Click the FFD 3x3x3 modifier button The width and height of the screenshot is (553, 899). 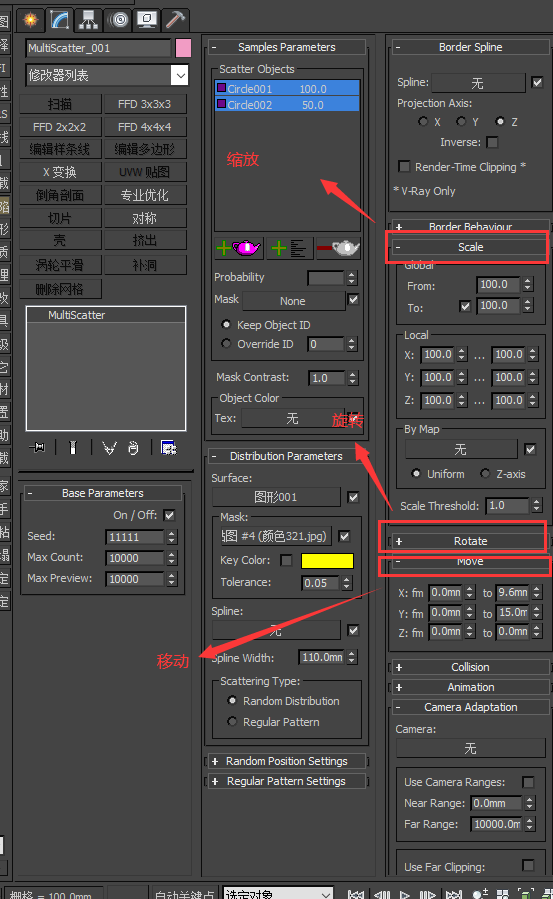[144, 104]
